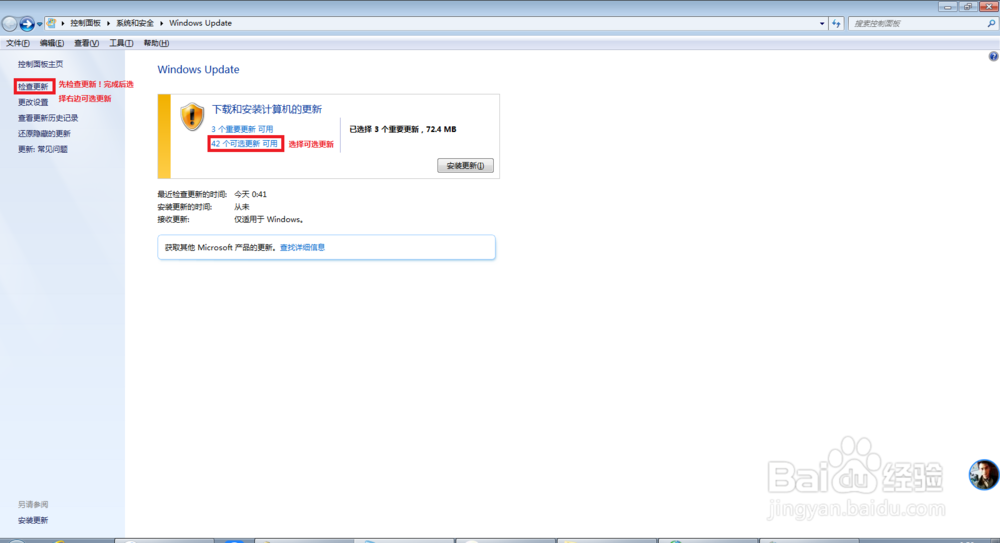Screen dimensions: 1000x543
Task: Select 系统和安全 breadcrumb in address bar
Action: 135,23
